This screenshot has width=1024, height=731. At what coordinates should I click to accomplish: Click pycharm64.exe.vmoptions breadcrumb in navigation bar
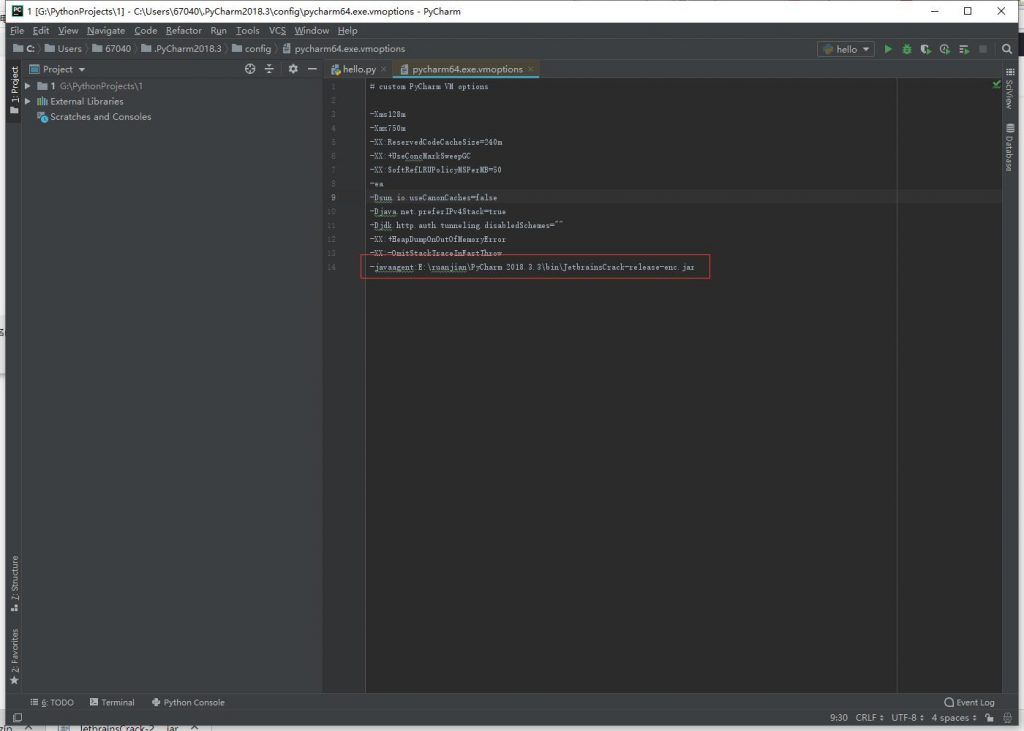tap(344, 49)
